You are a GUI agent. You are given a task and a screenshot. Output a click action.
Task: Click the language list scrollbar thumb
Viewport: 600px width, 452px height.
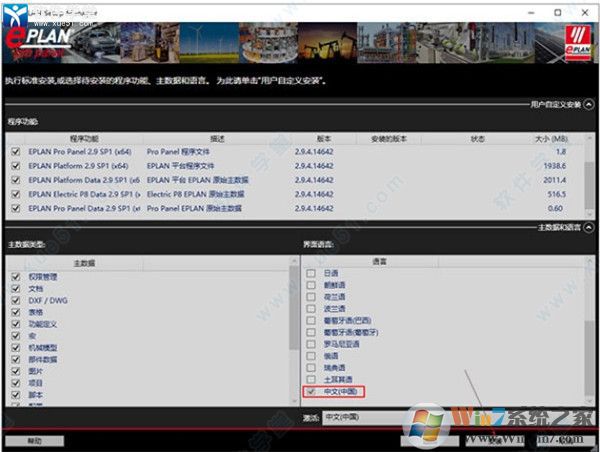pyautogui.click(x=590, y=358)
